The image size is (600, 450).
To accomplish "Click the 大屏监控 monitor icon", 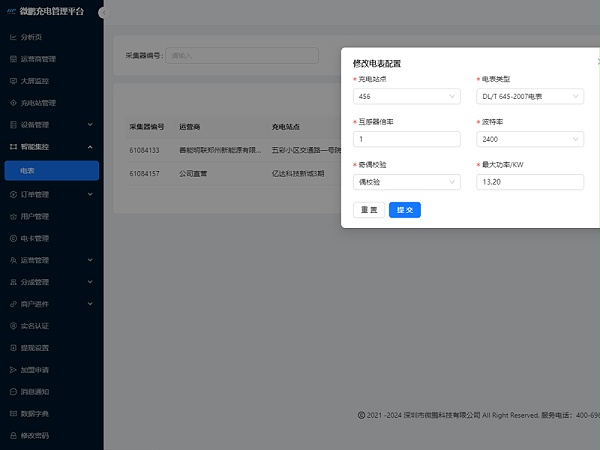I will [x=13, y=81].
